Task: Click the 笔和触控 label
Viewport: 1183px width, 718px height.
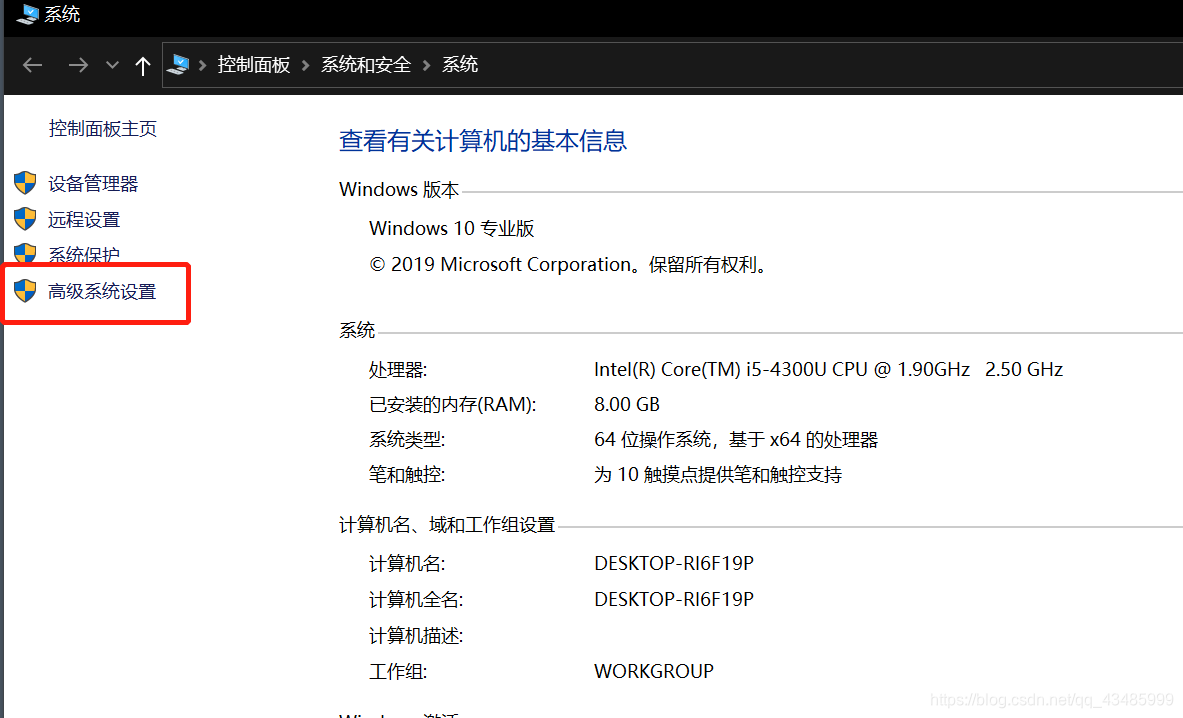Action: (x=407, y=474)
